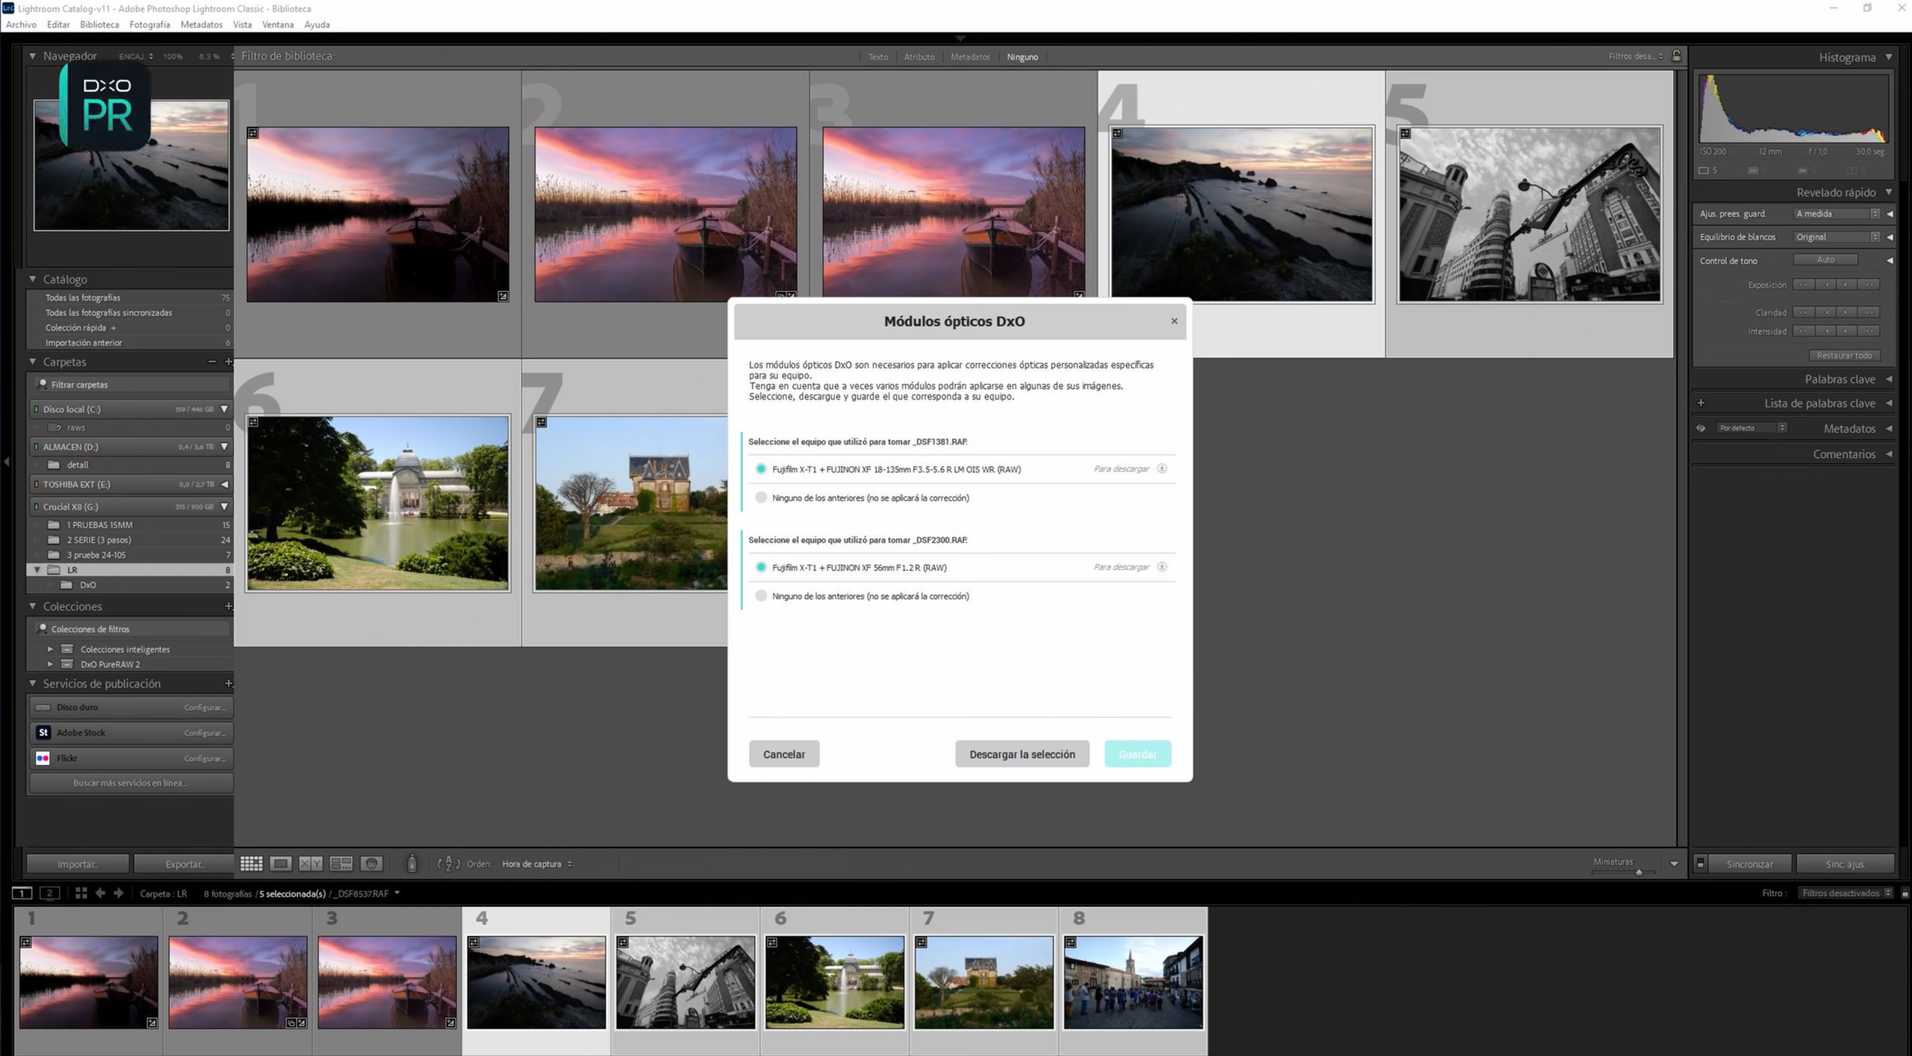Viewport: 1912px width, 1056px height.
Task: Download icon for FUJINON XF 56mm module
Action: [x=1162, y=567]
